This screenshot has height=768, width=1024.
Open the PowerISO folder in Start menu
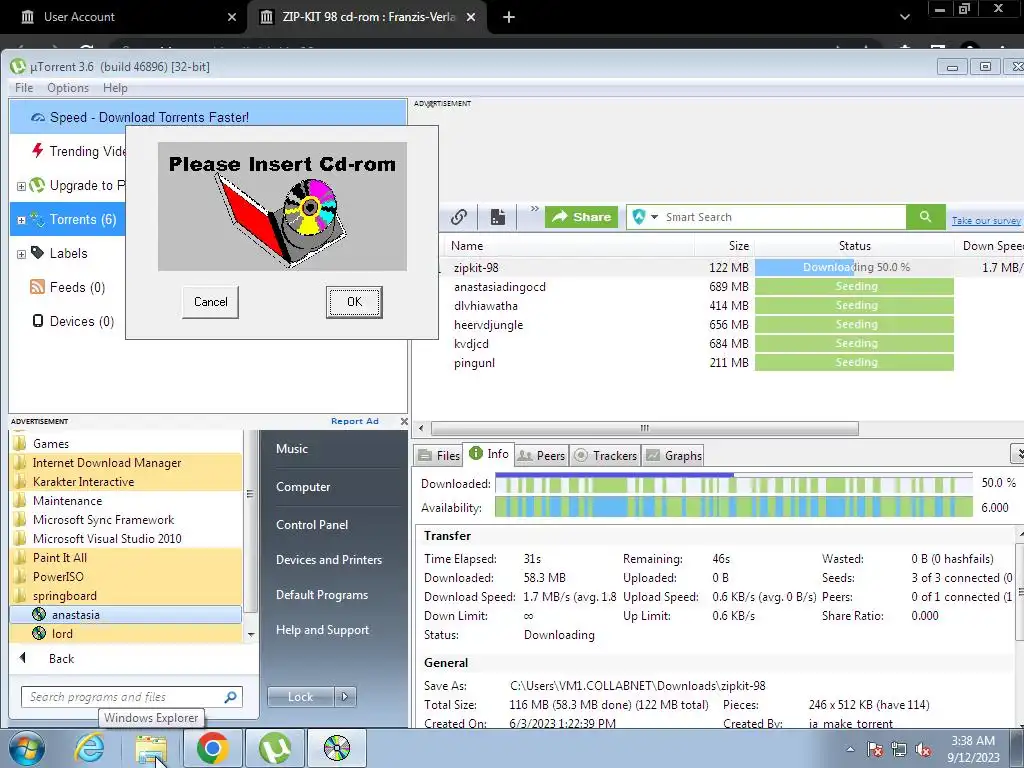point(126,577)
